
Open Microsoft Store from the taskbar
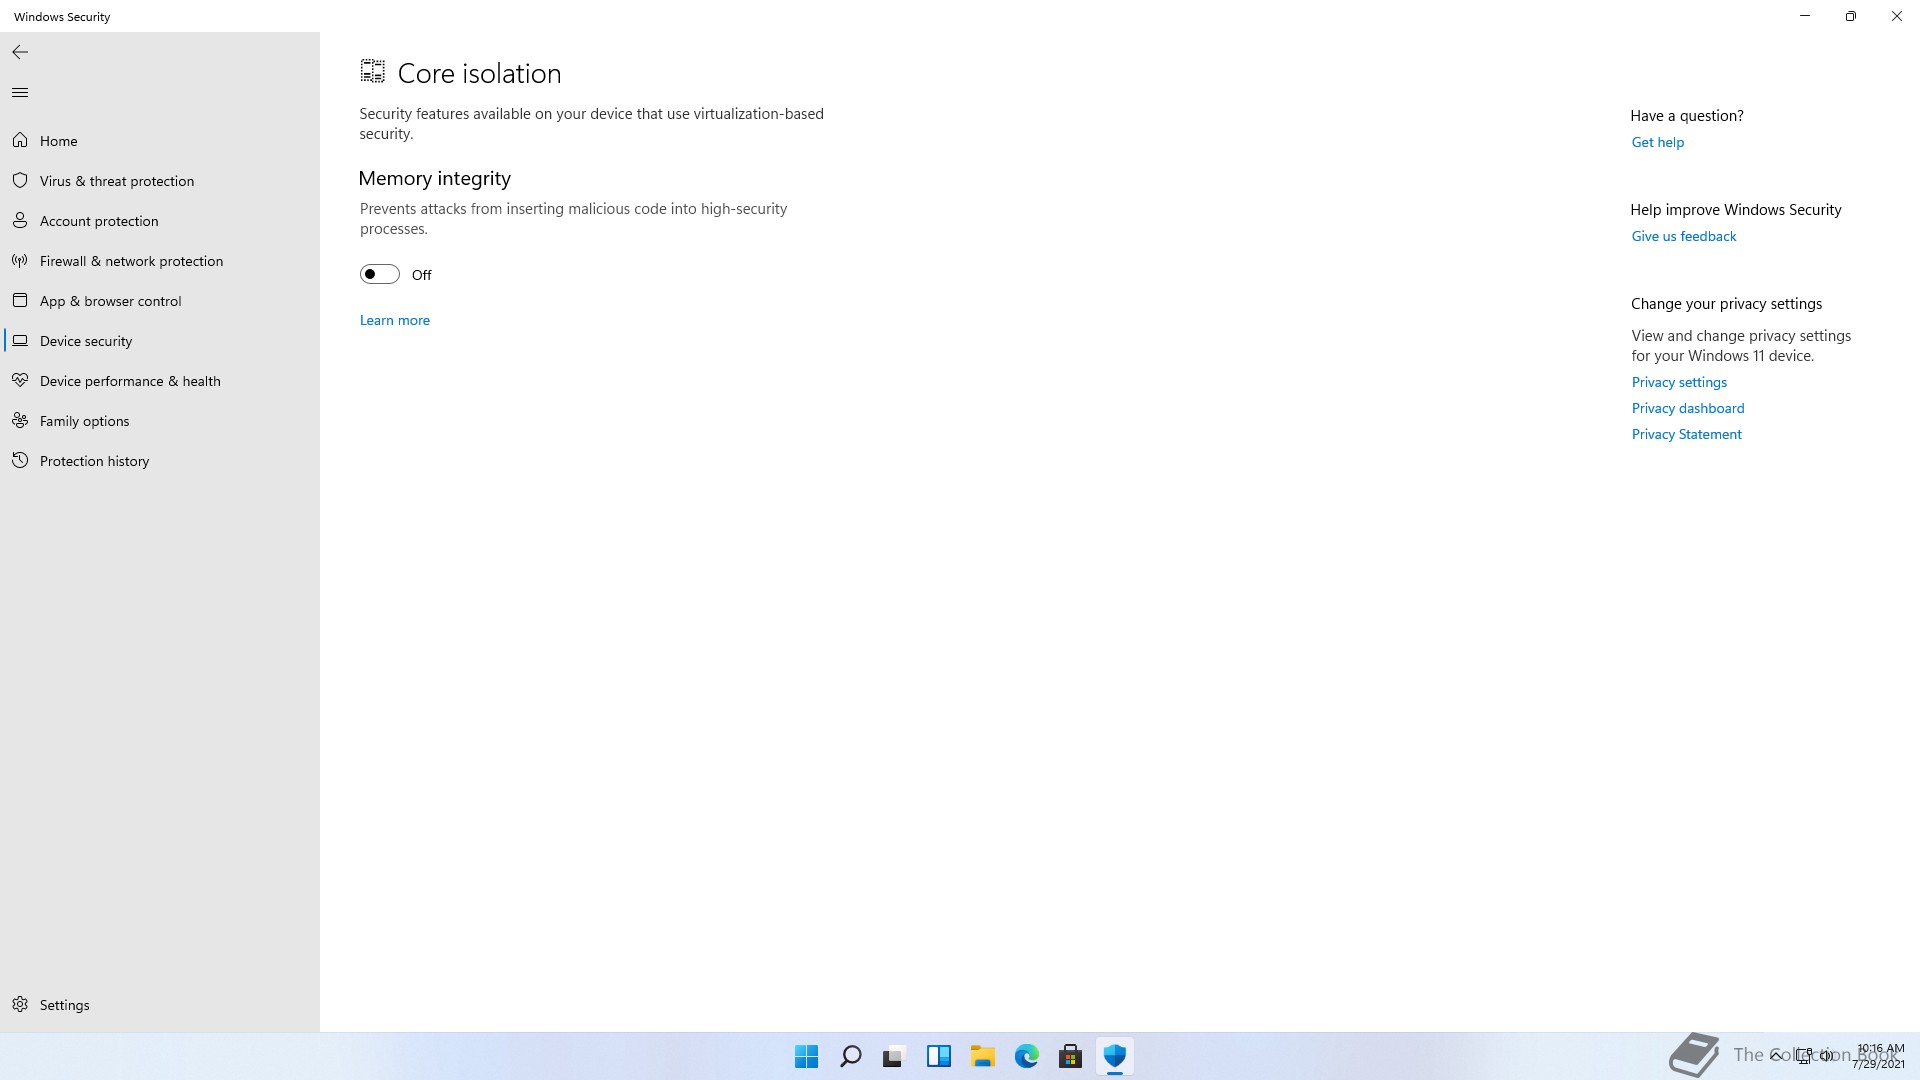click(x=1070, y=1056)
